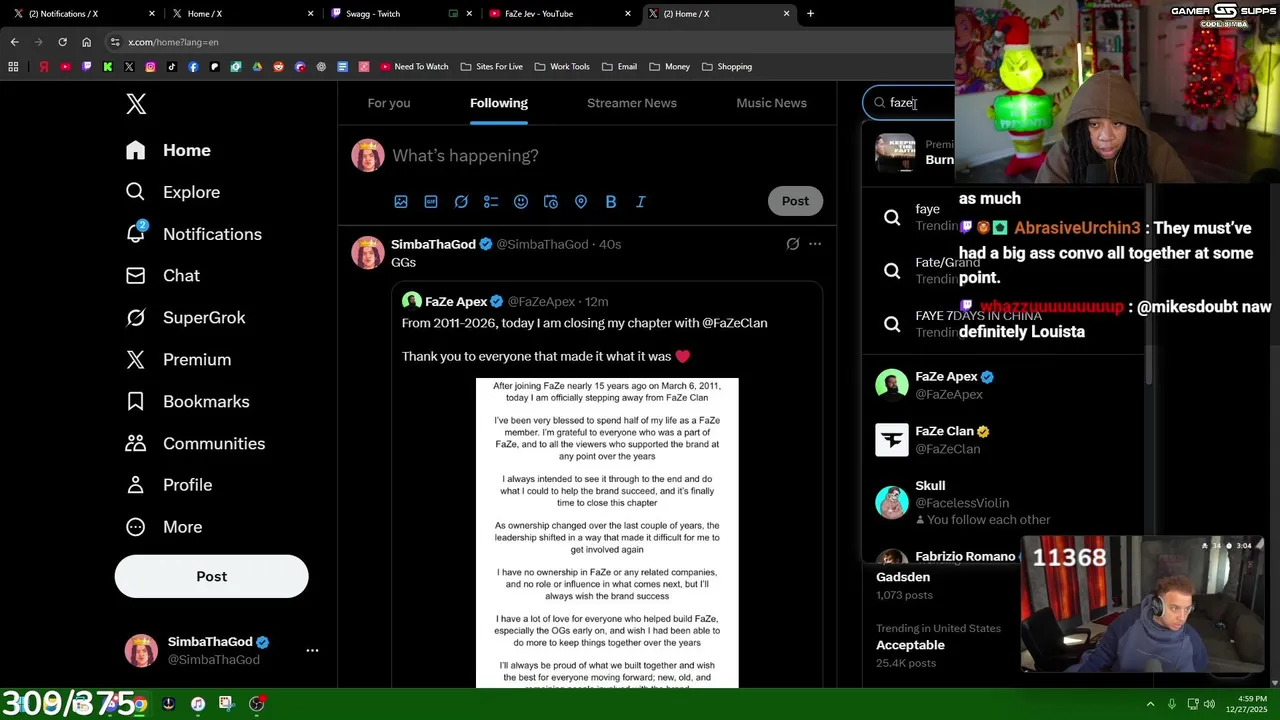Viewport: 1280px width, 720px height.
Task: Click the large Post button in sidebar
Action: [x=212, y=577]
